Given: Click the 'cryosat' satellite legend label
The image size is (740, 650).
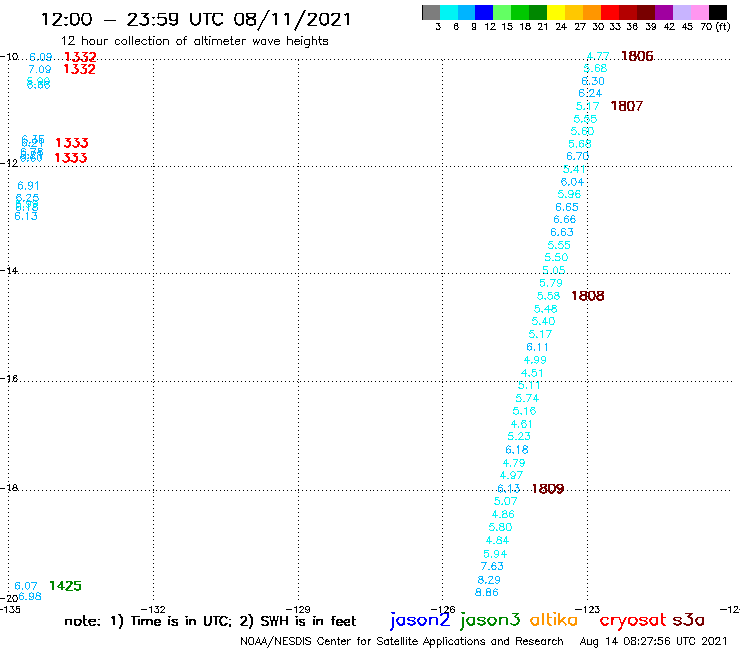Looking at the screenshot, I should coord(633,620).
